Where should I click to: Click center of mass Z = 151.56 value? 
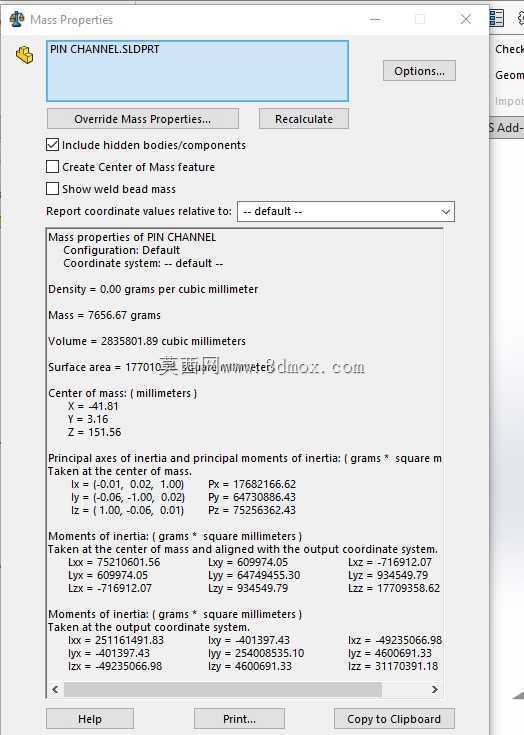pos(94,432)
